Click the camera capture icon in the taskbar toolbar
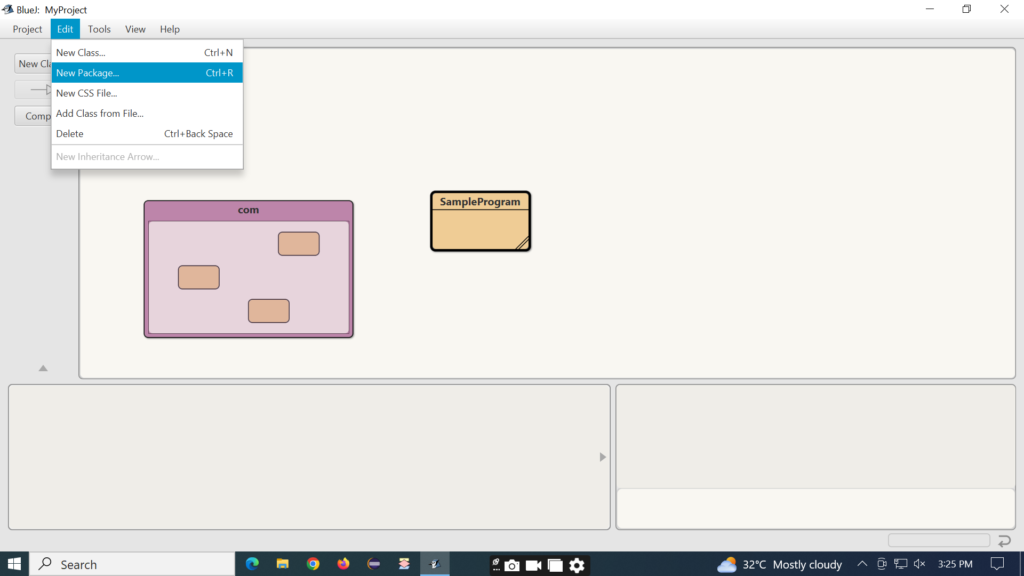 [511, 564]
